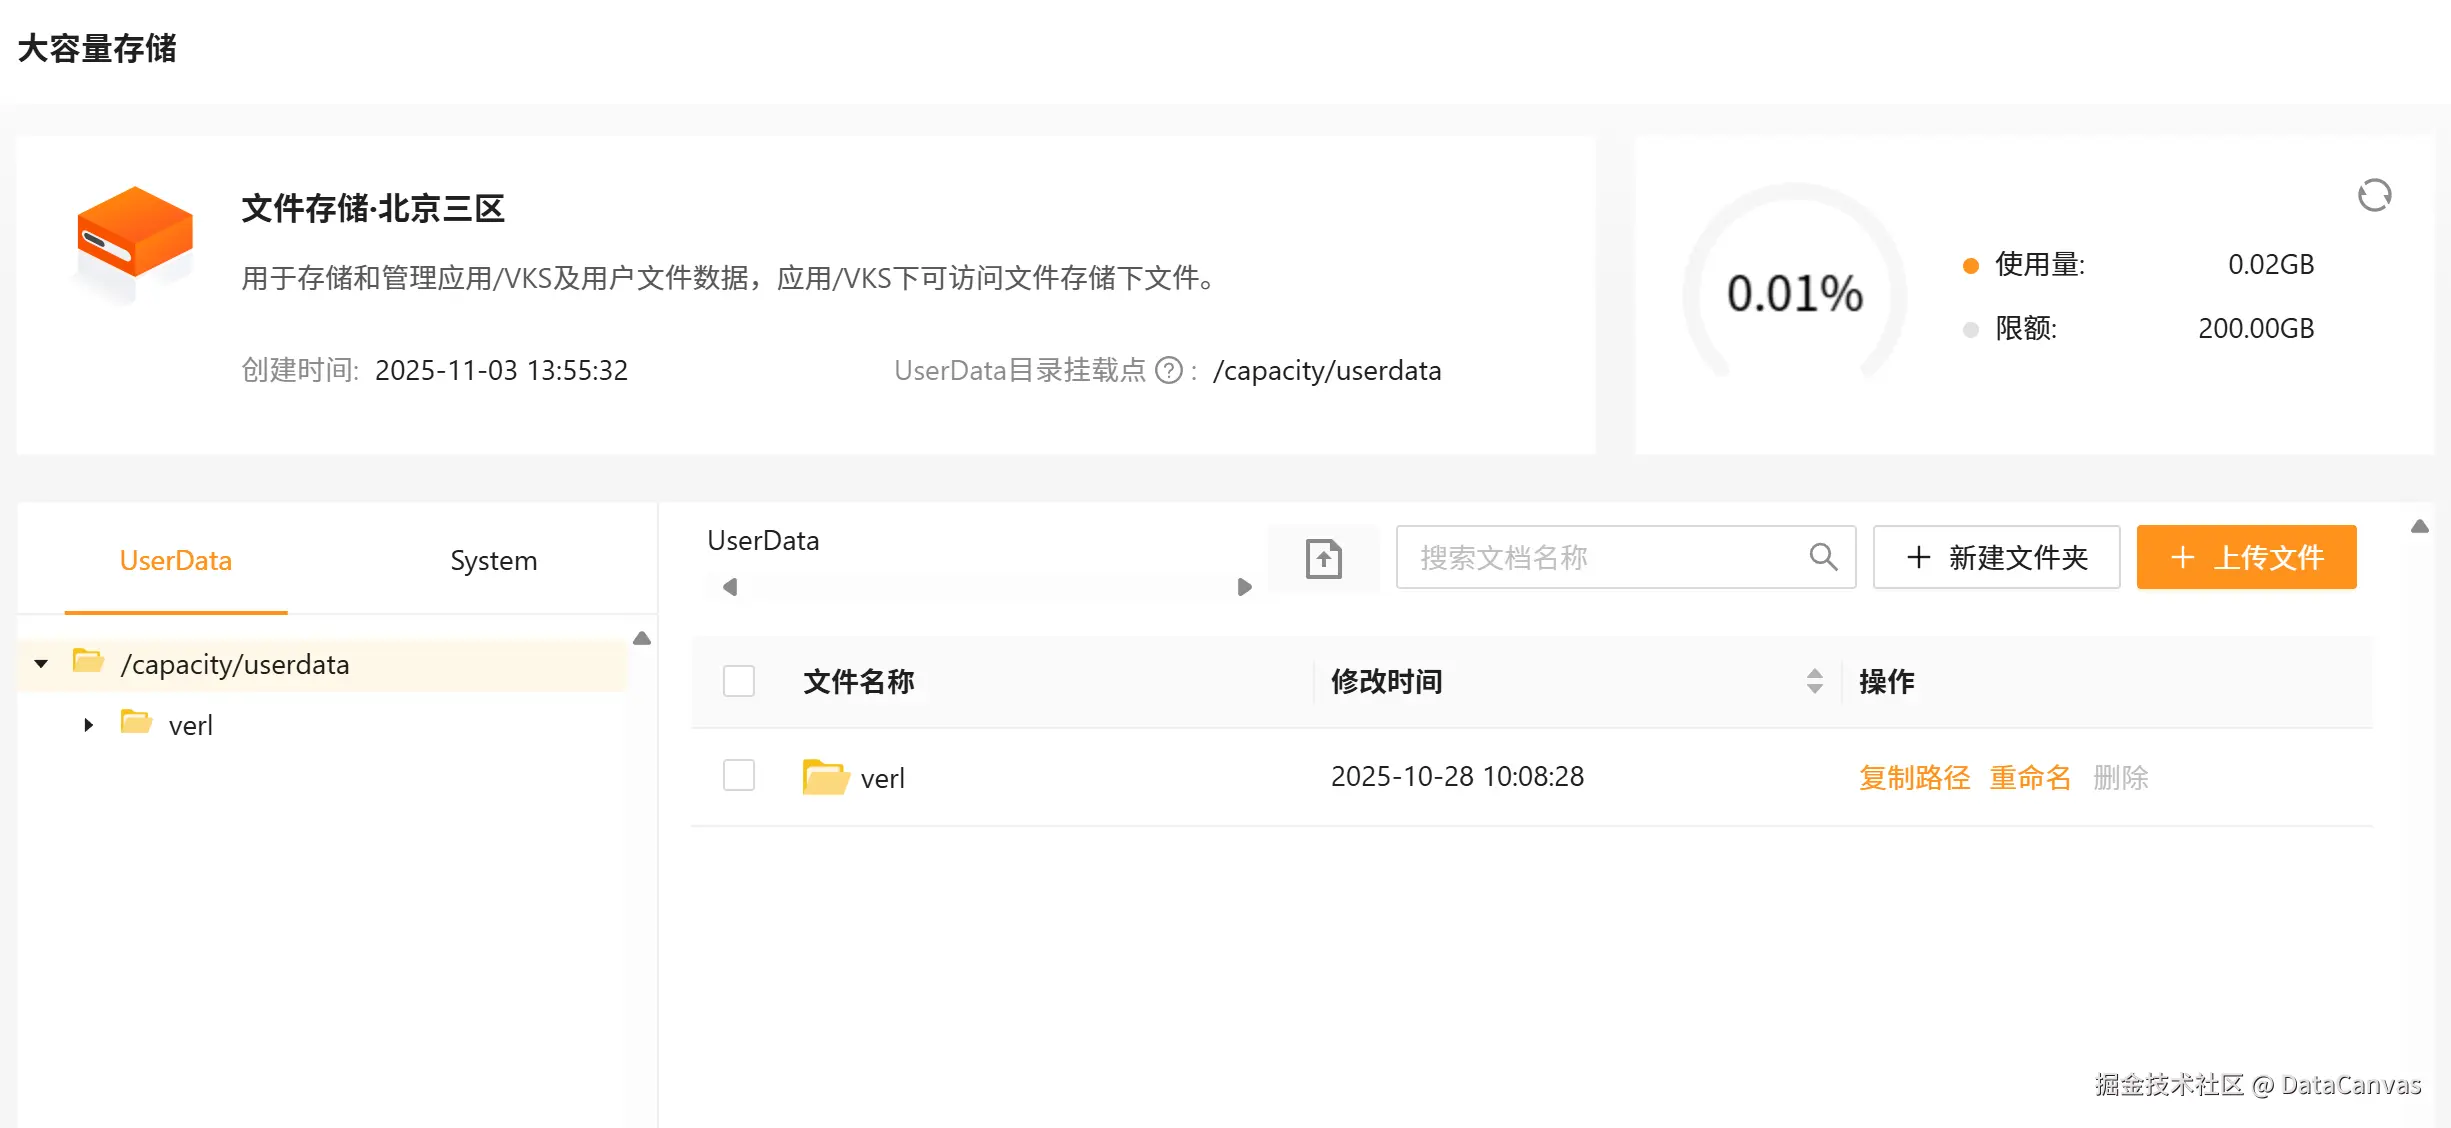The image size is (2451, 1128).
Task: Click 复制路径 link for verl
Action: point(1913,777)
